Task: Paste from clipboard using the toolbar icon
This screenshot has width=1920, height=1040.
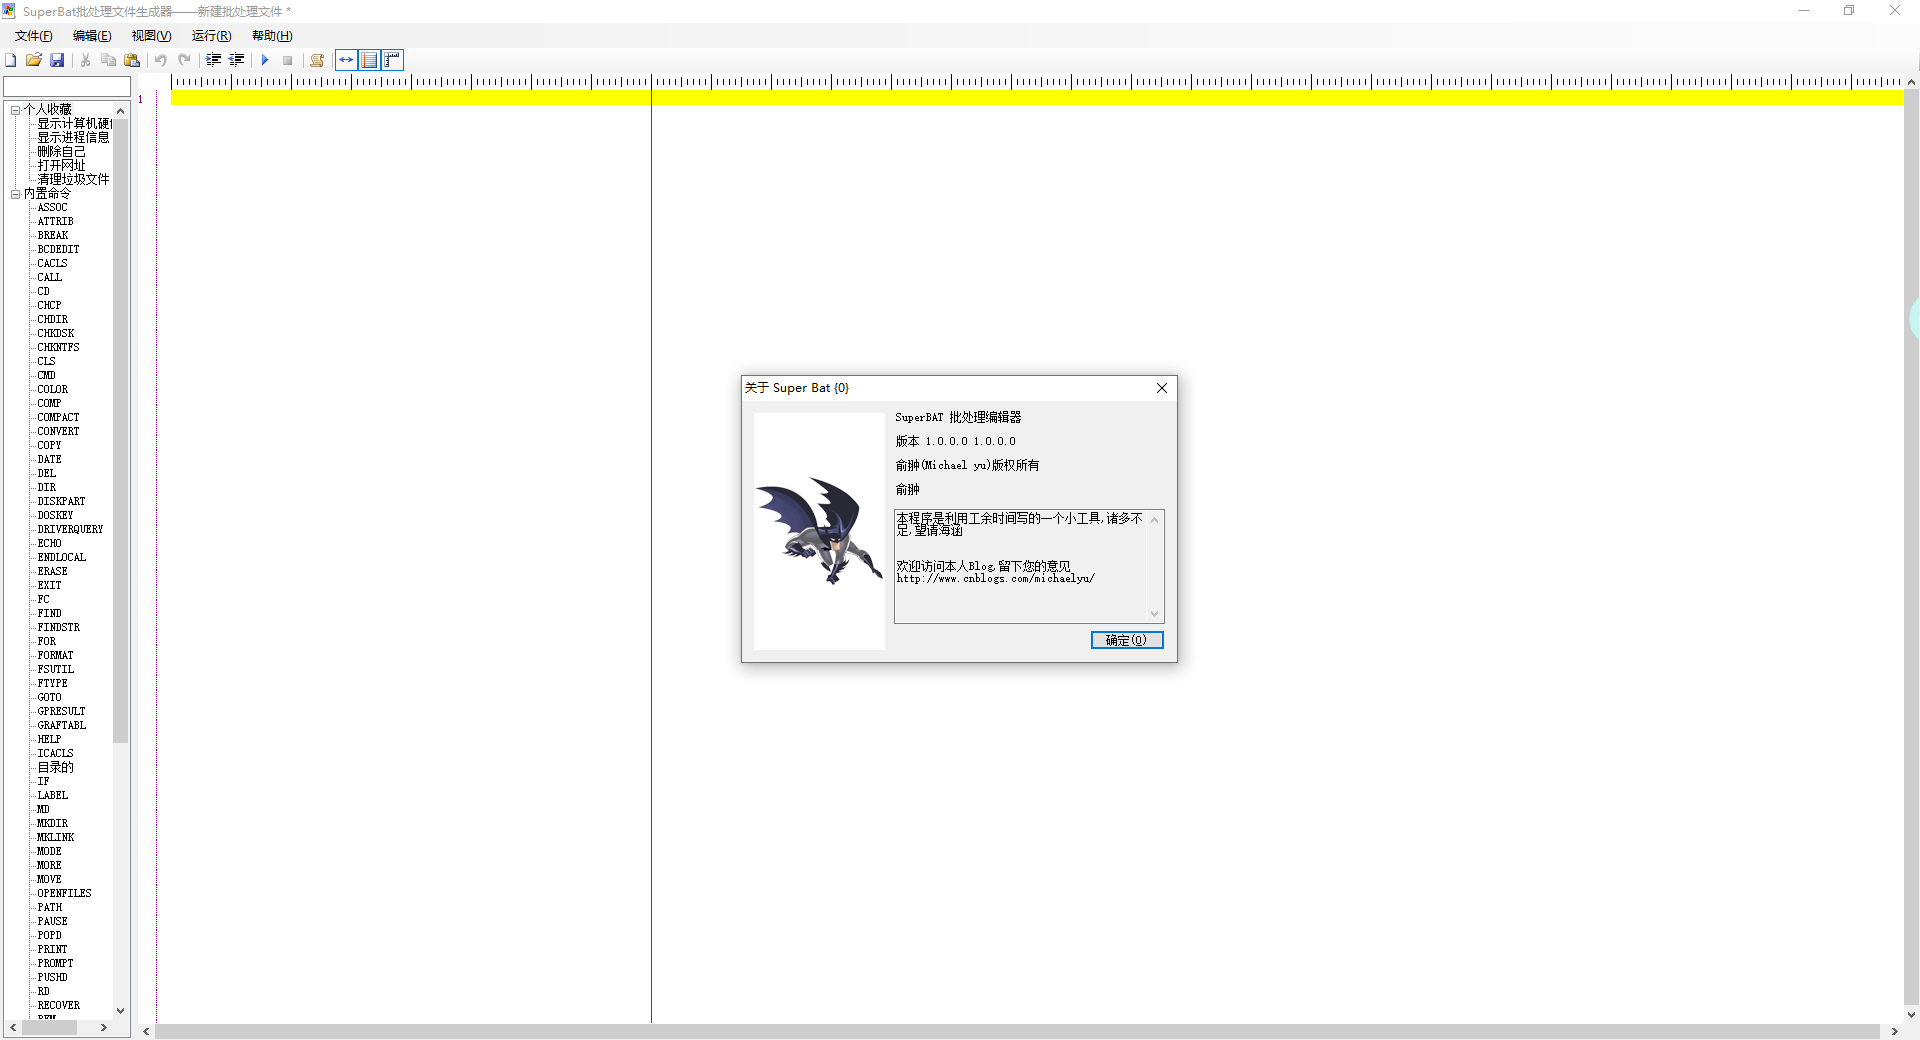Action: click(132, 60)
